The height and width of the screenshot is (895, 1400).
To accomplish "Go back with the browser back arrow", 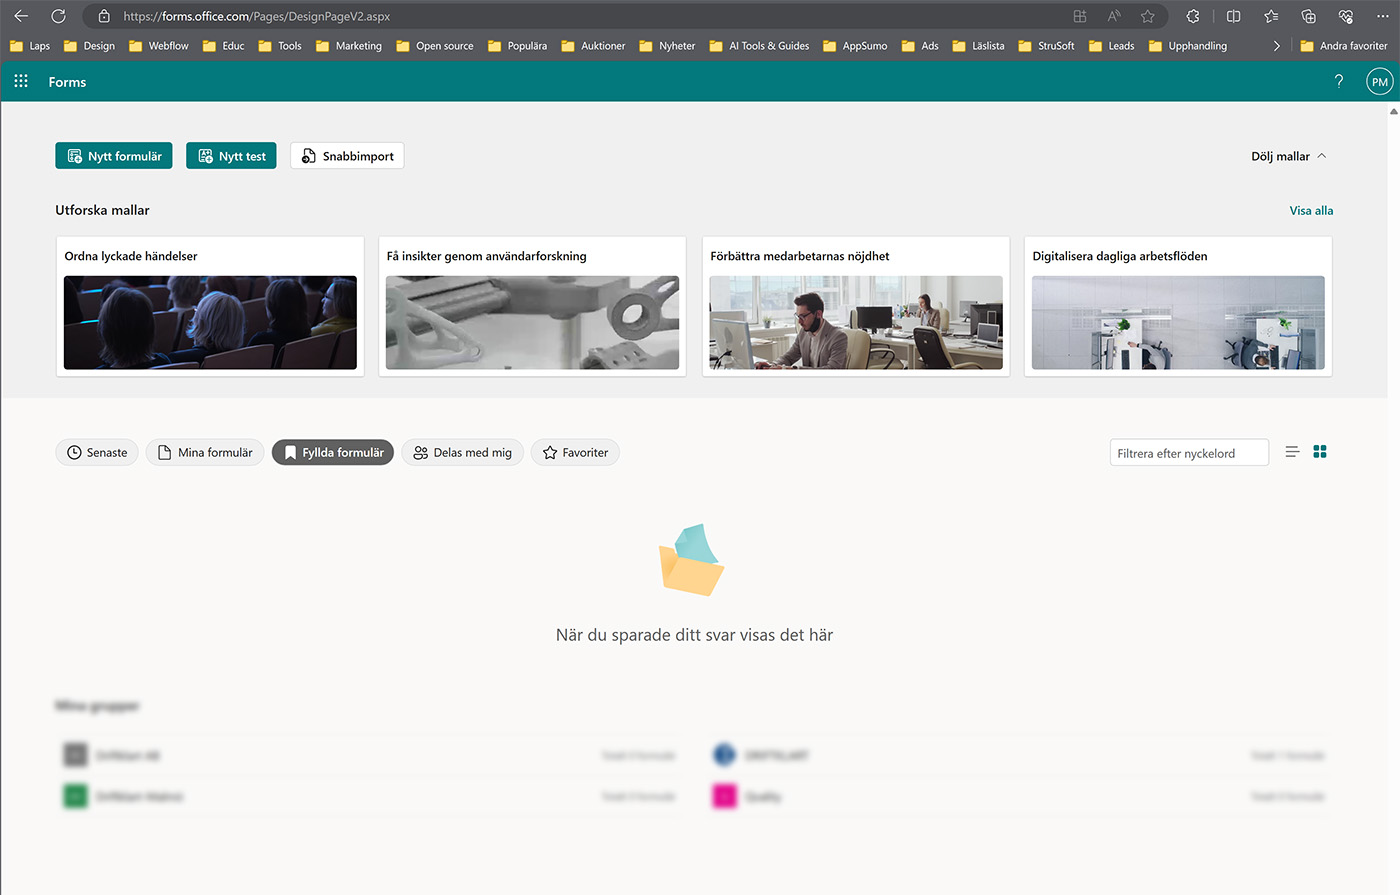I will 21,16.
